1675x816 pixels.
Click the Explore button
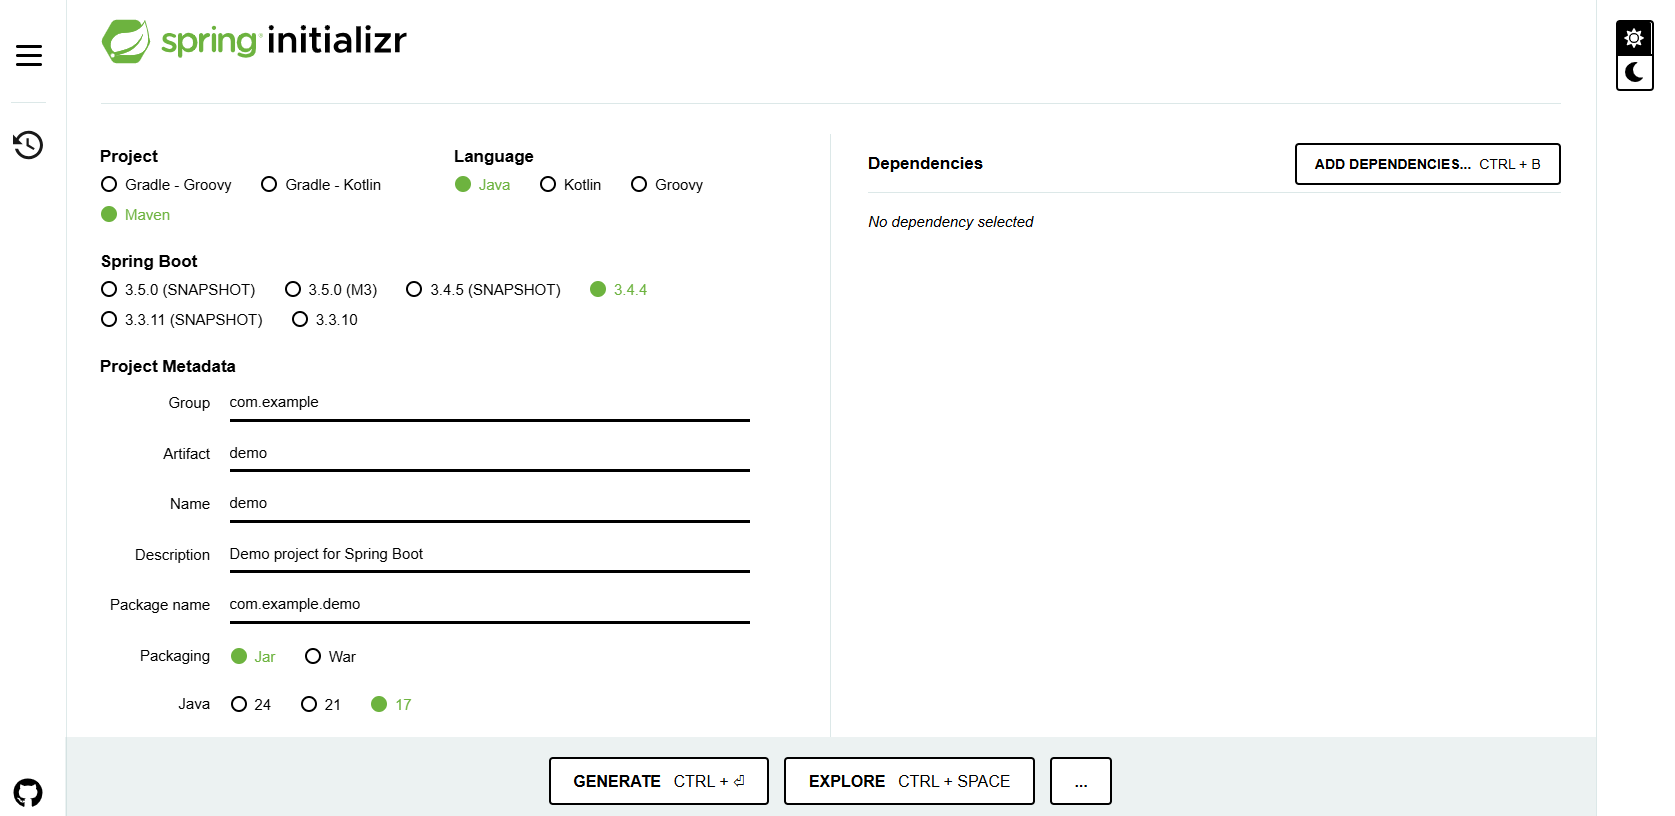[x=909, y=781]
